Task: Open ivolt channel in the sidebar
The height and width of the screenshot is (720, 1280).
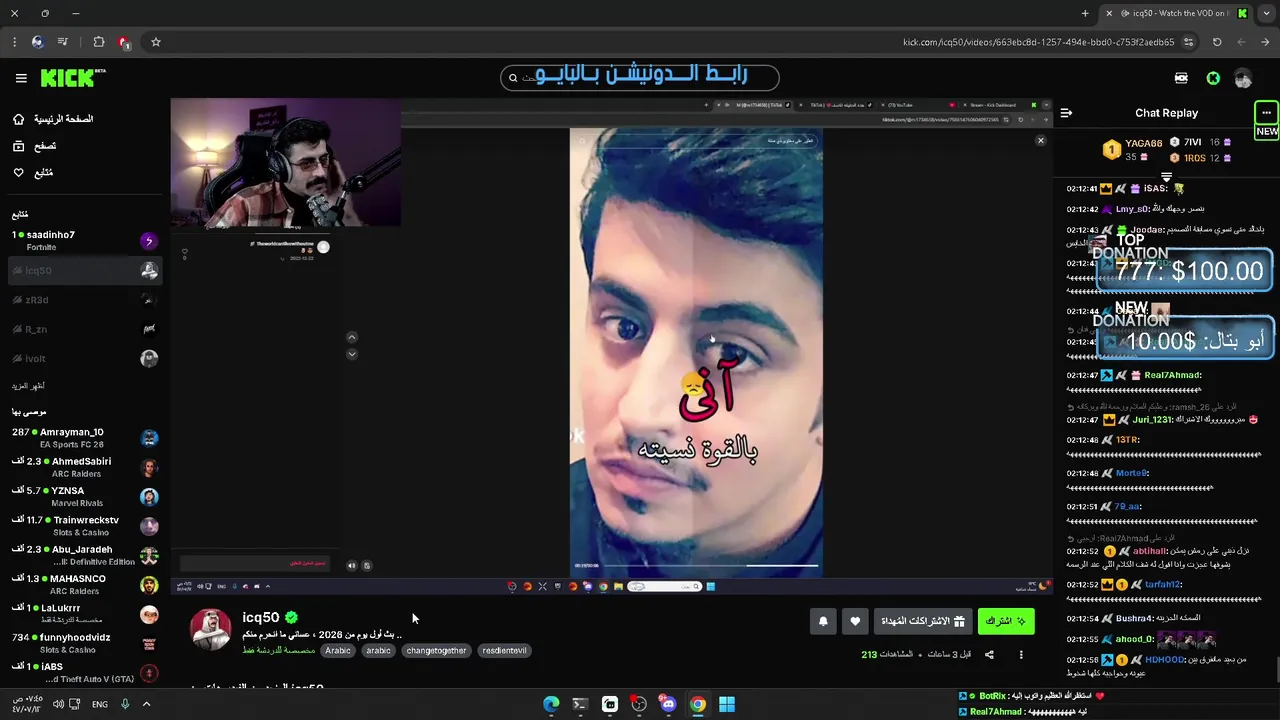Action: coord(85,358)
